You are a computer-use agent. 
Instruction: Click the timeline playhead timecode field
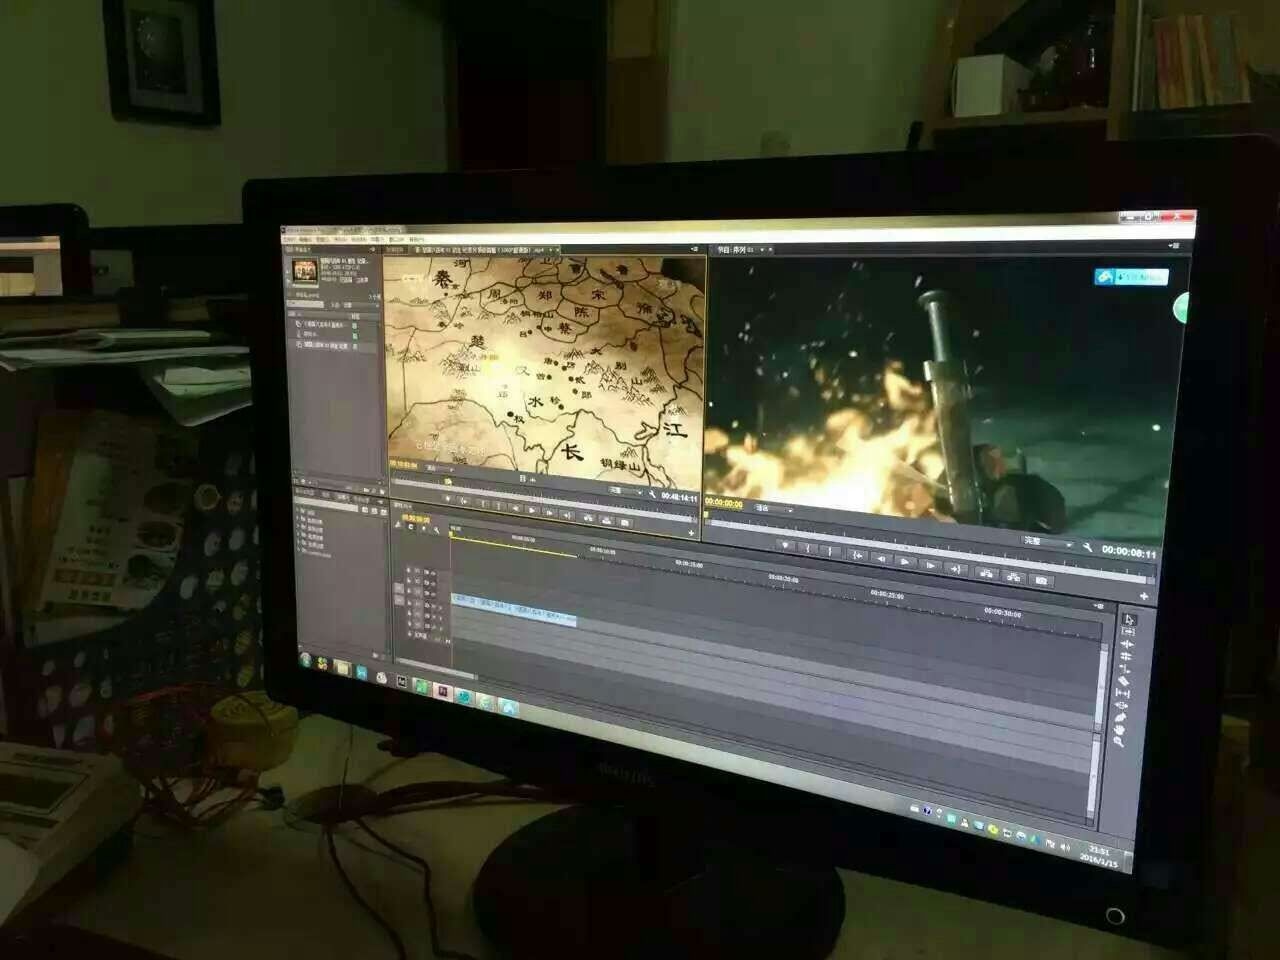click(415, 518)
